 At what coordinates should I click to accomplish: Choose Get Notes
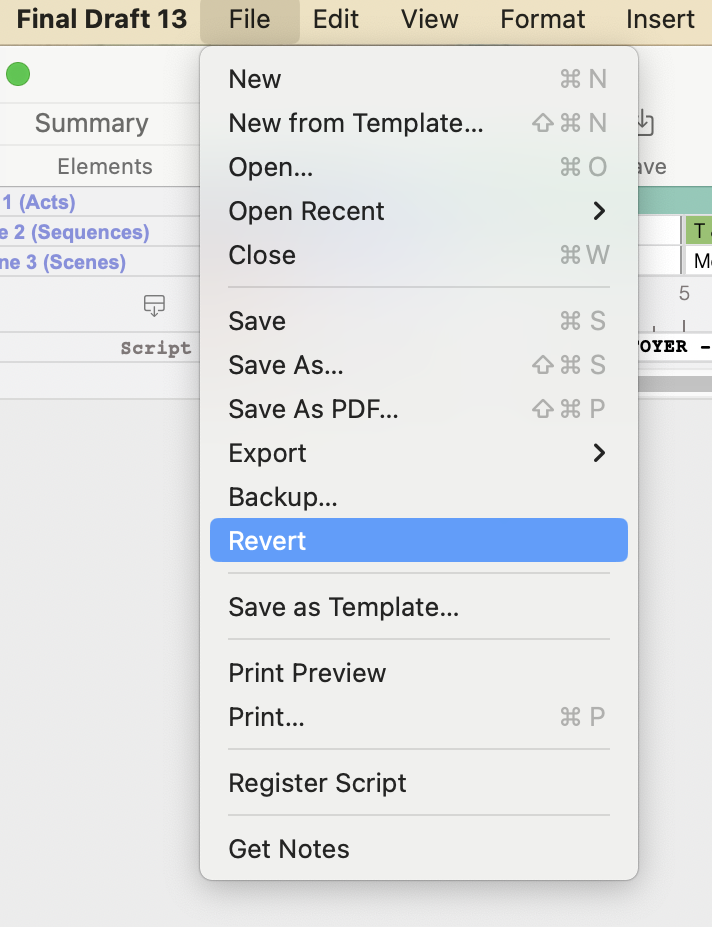(x=289, y=849)
